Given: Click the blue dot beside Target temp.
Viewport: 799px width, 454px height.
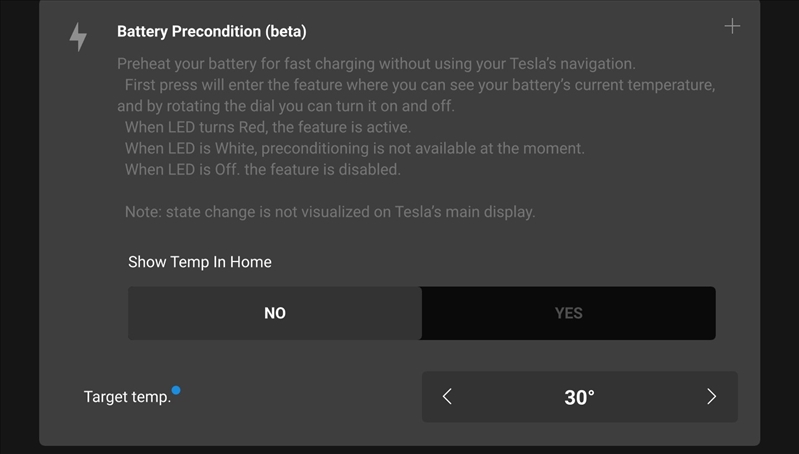Looking at the screenshot, I should (176, 390).
